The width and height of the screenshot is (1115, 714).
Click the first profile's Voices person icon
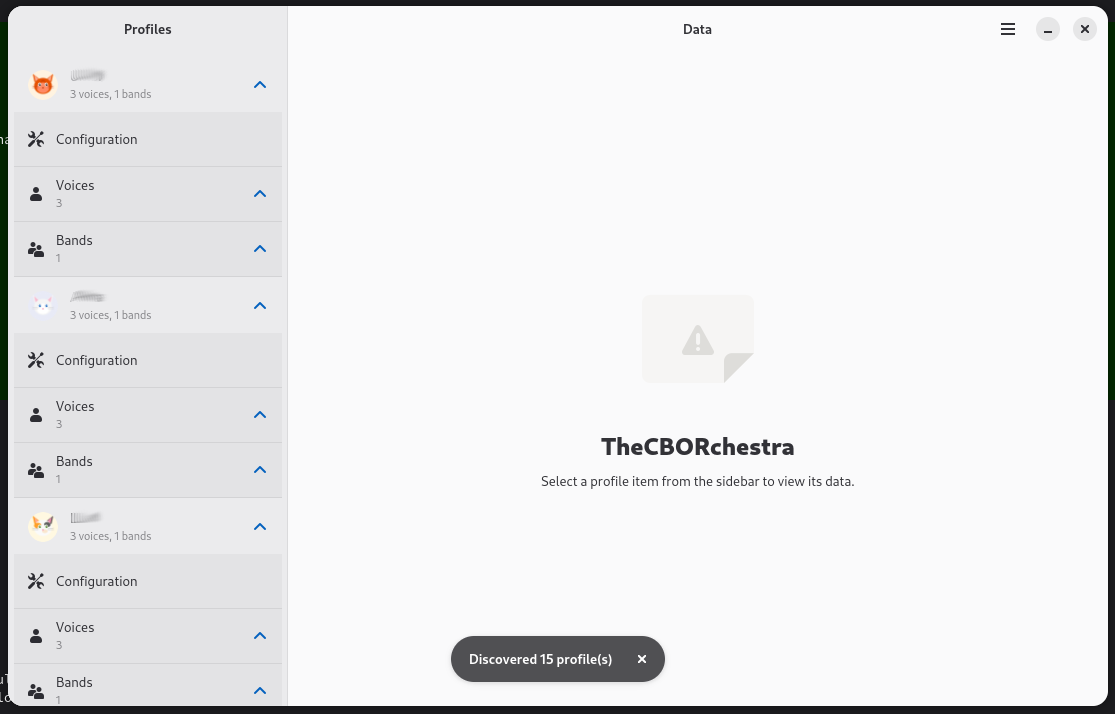[x=36, y=194]
